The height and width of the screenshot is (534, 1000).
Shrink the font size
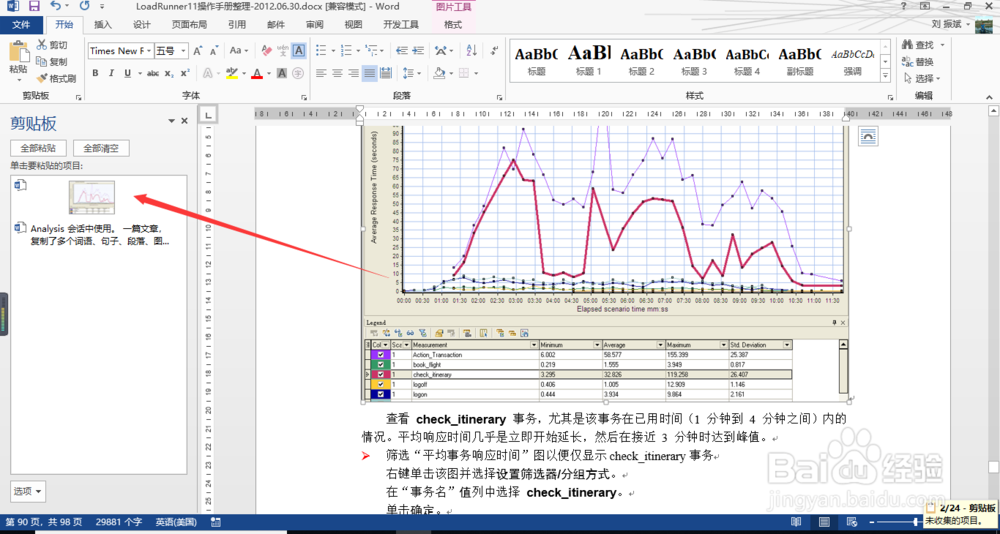(212, 50)
